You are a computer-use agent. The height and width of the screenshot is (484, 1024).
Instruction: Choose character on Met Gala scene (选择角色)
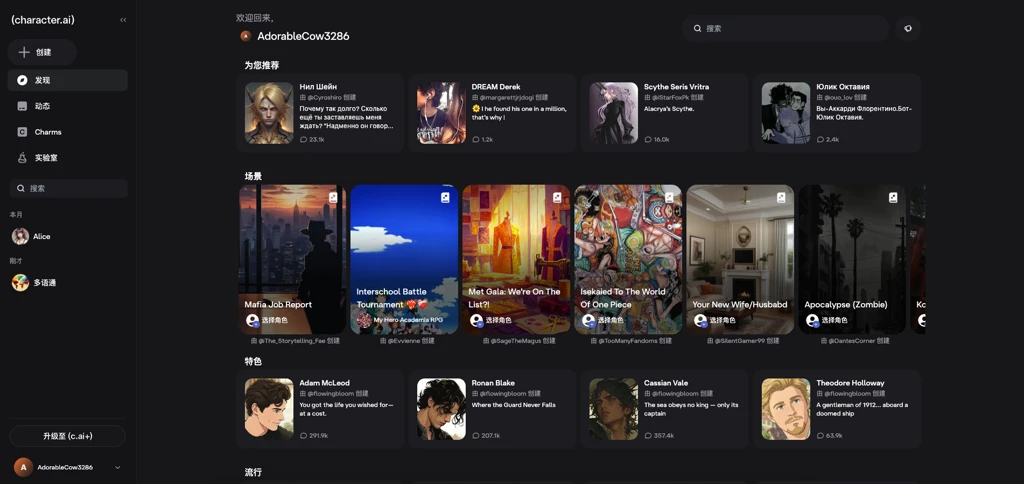(498, 320)
